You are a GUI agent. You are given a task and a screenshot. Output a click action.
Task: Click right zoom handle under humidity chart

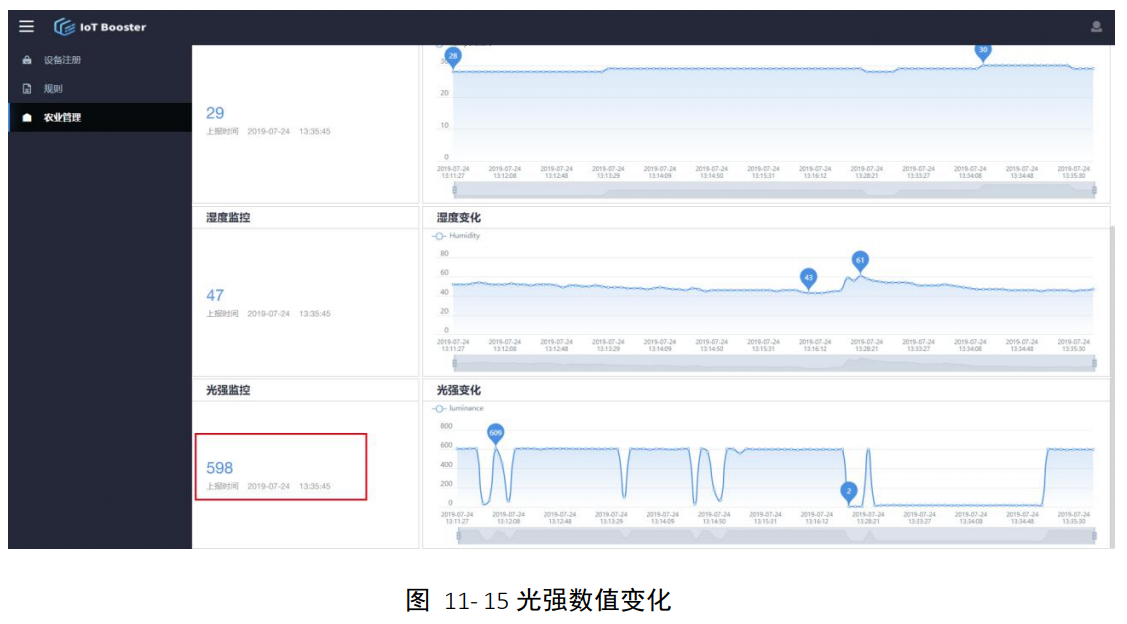pyautogui.click(x=1094, y=363)
